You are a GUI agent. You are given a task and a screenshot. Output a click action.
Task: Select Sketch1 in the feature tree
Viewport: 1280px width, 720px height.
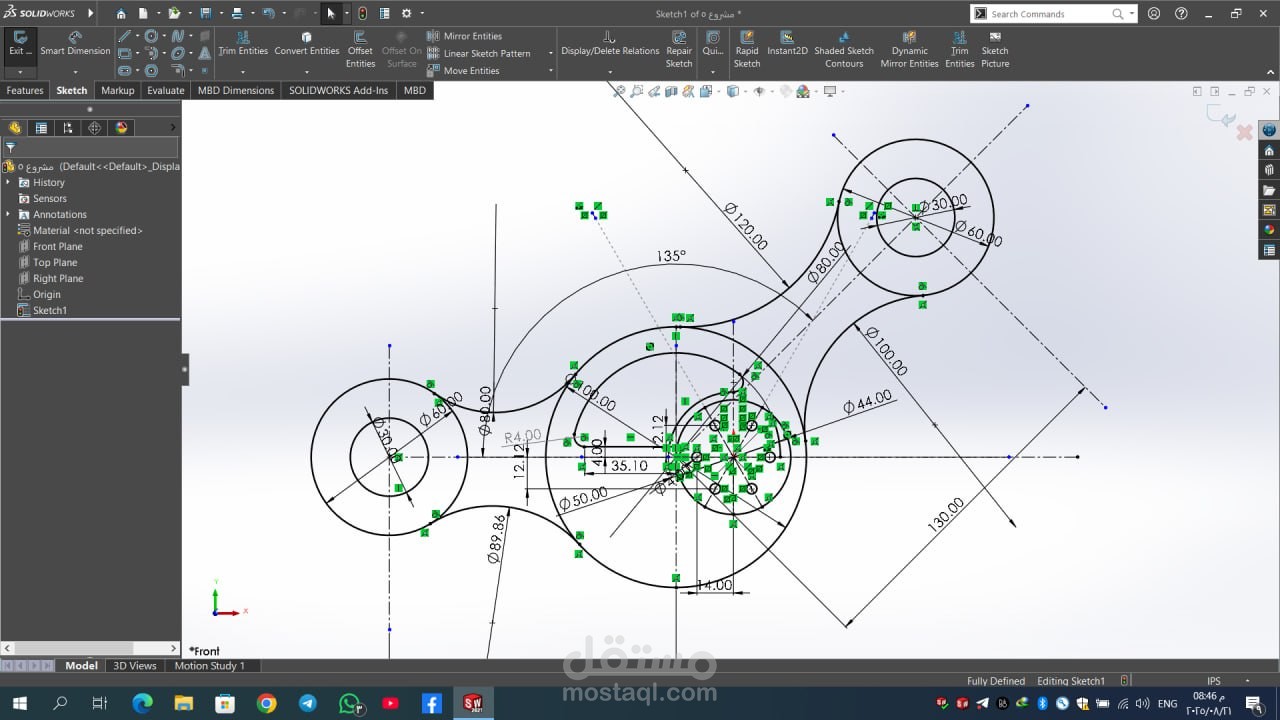click(49, 310)
